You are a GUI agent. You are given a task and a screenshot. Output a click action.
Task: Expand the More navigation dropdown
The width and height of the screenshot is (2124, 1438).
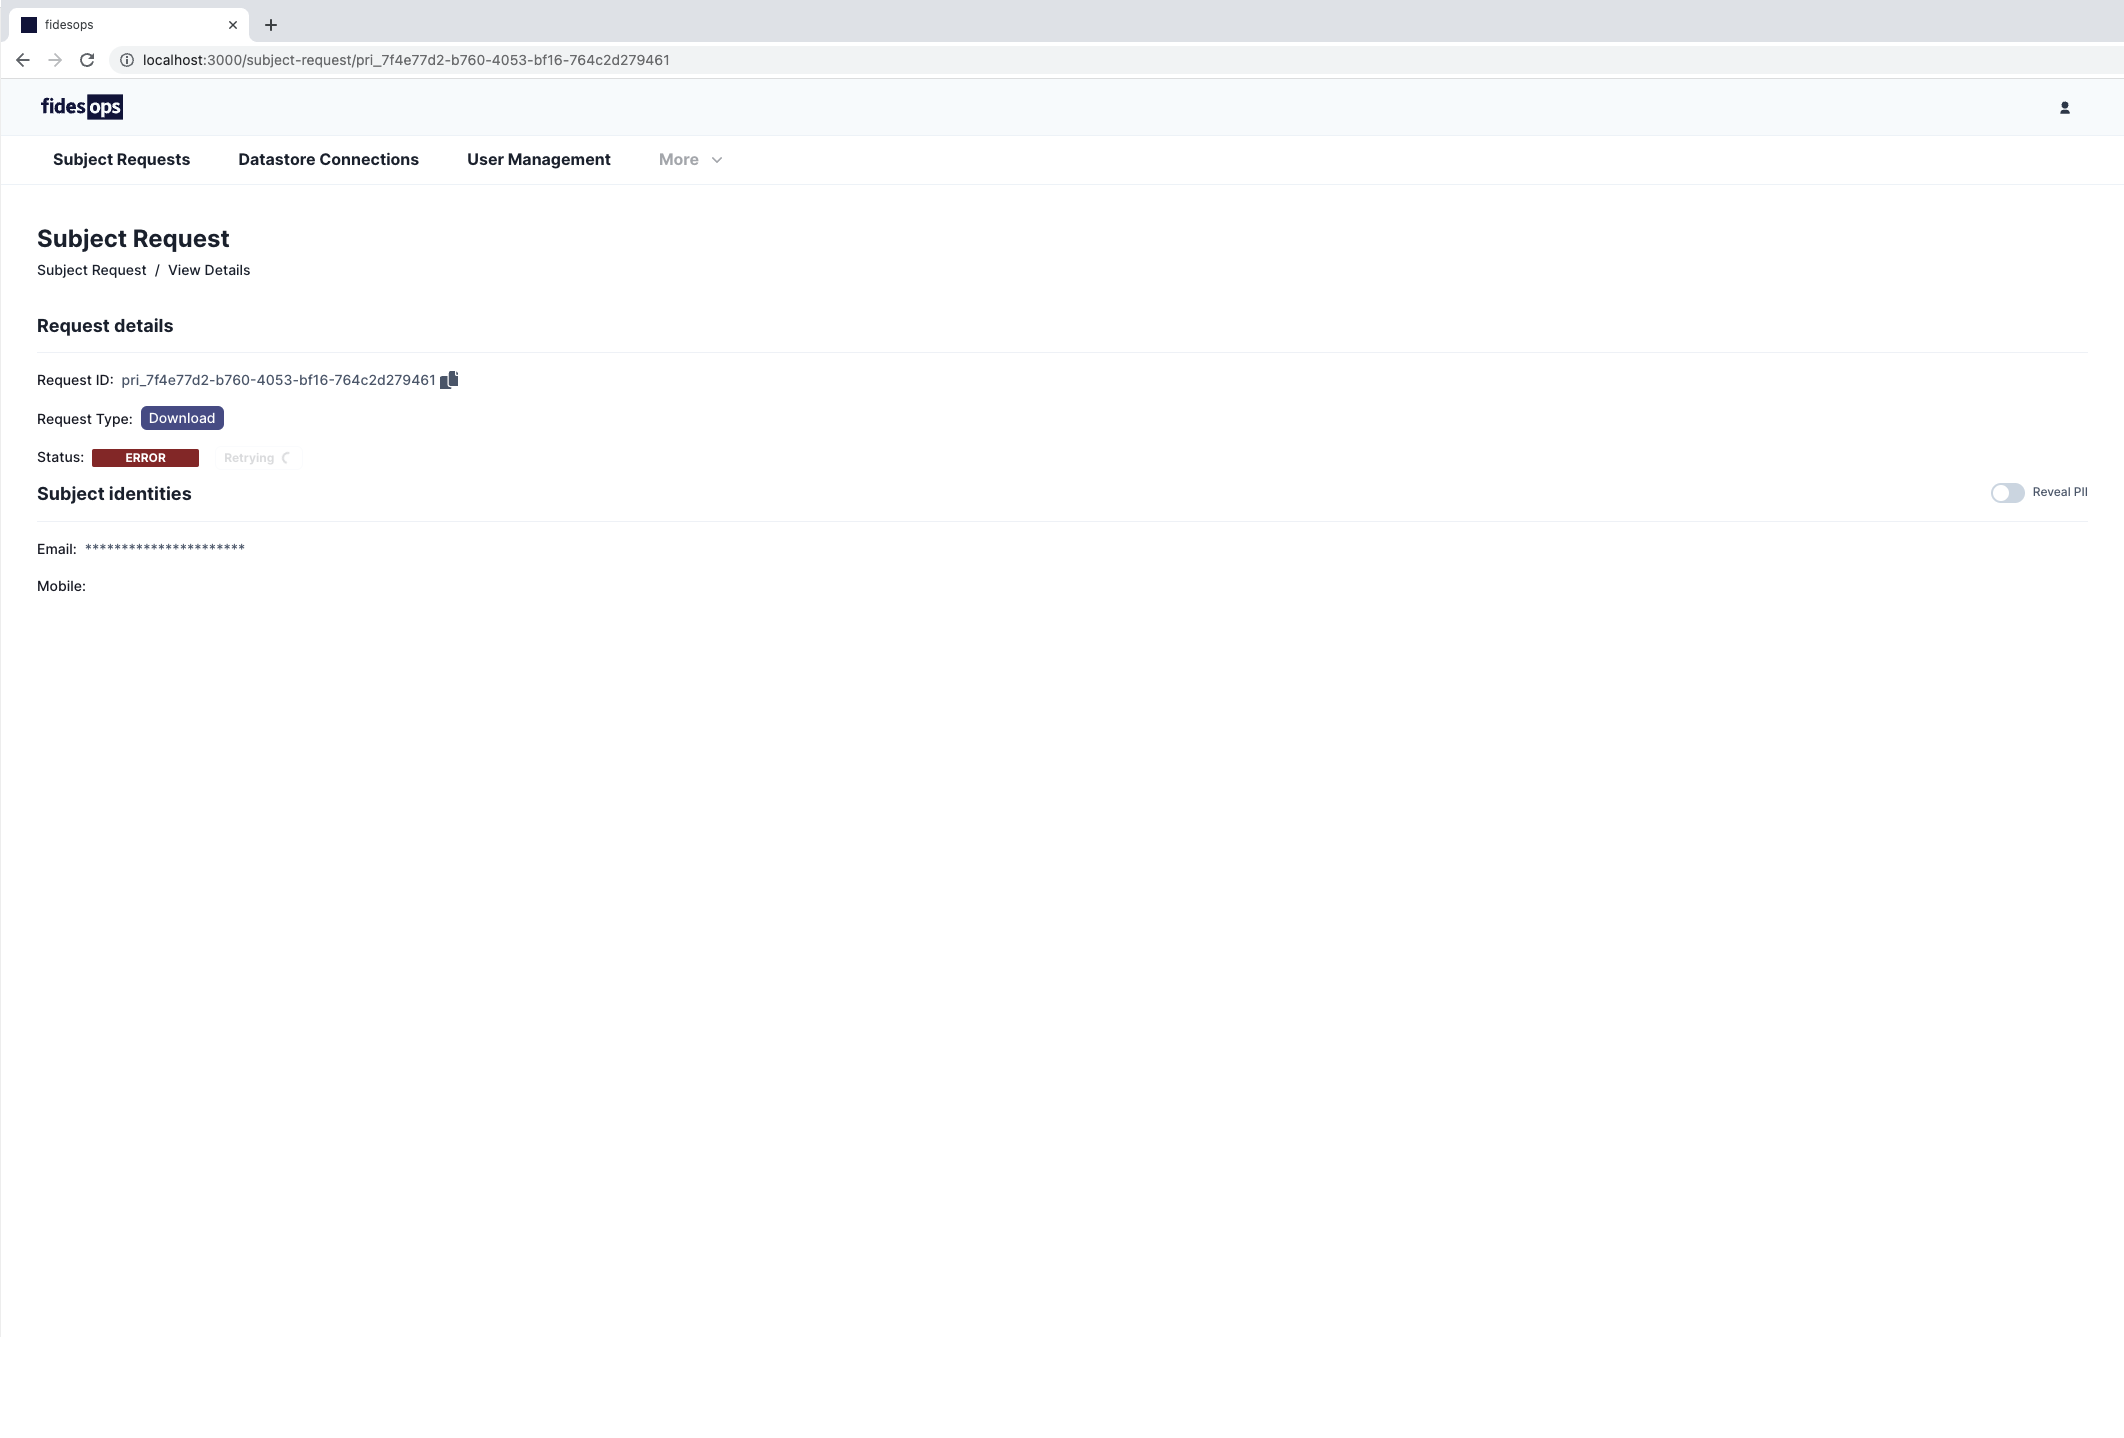pos(679,160)
